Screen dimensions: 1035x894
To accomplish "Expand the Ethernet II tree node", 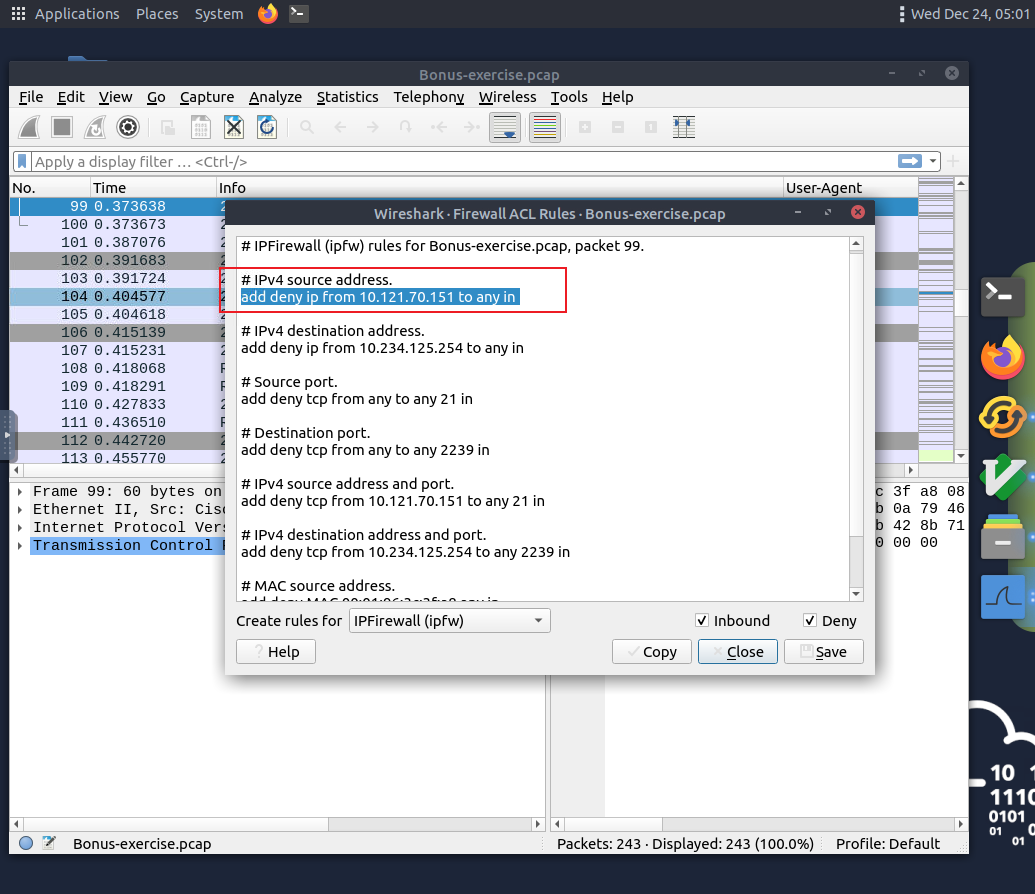I will coord(20,509).
